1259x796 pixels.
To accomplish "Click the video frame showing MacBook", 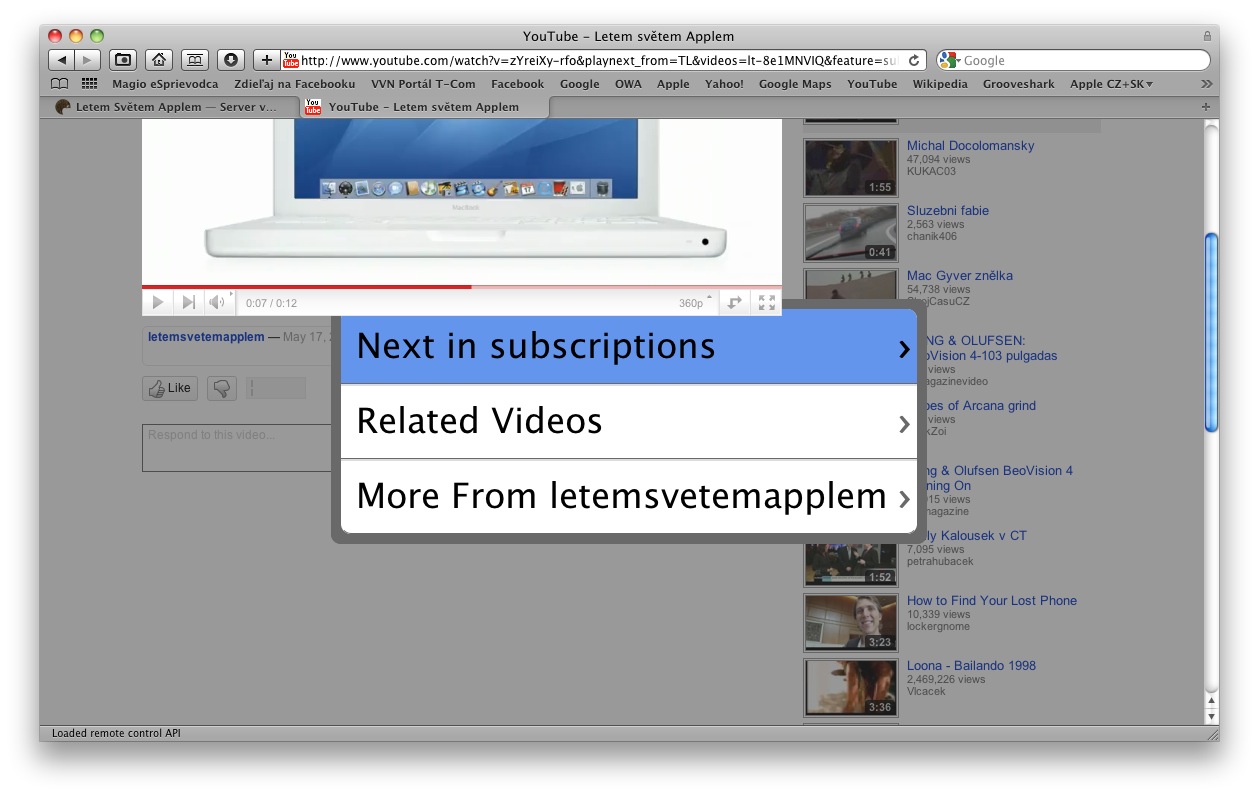I will point(462,200).
